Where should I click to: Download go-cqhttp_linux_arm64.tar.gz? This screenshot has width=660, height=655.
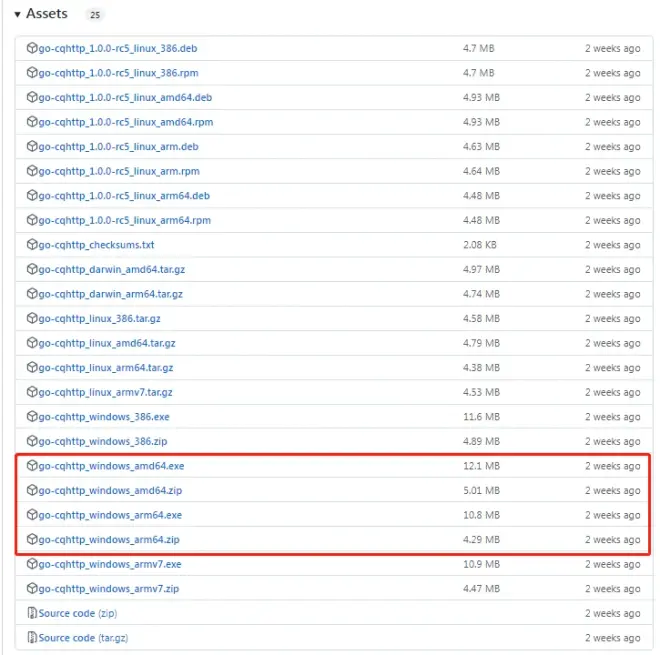click(106, 367)
